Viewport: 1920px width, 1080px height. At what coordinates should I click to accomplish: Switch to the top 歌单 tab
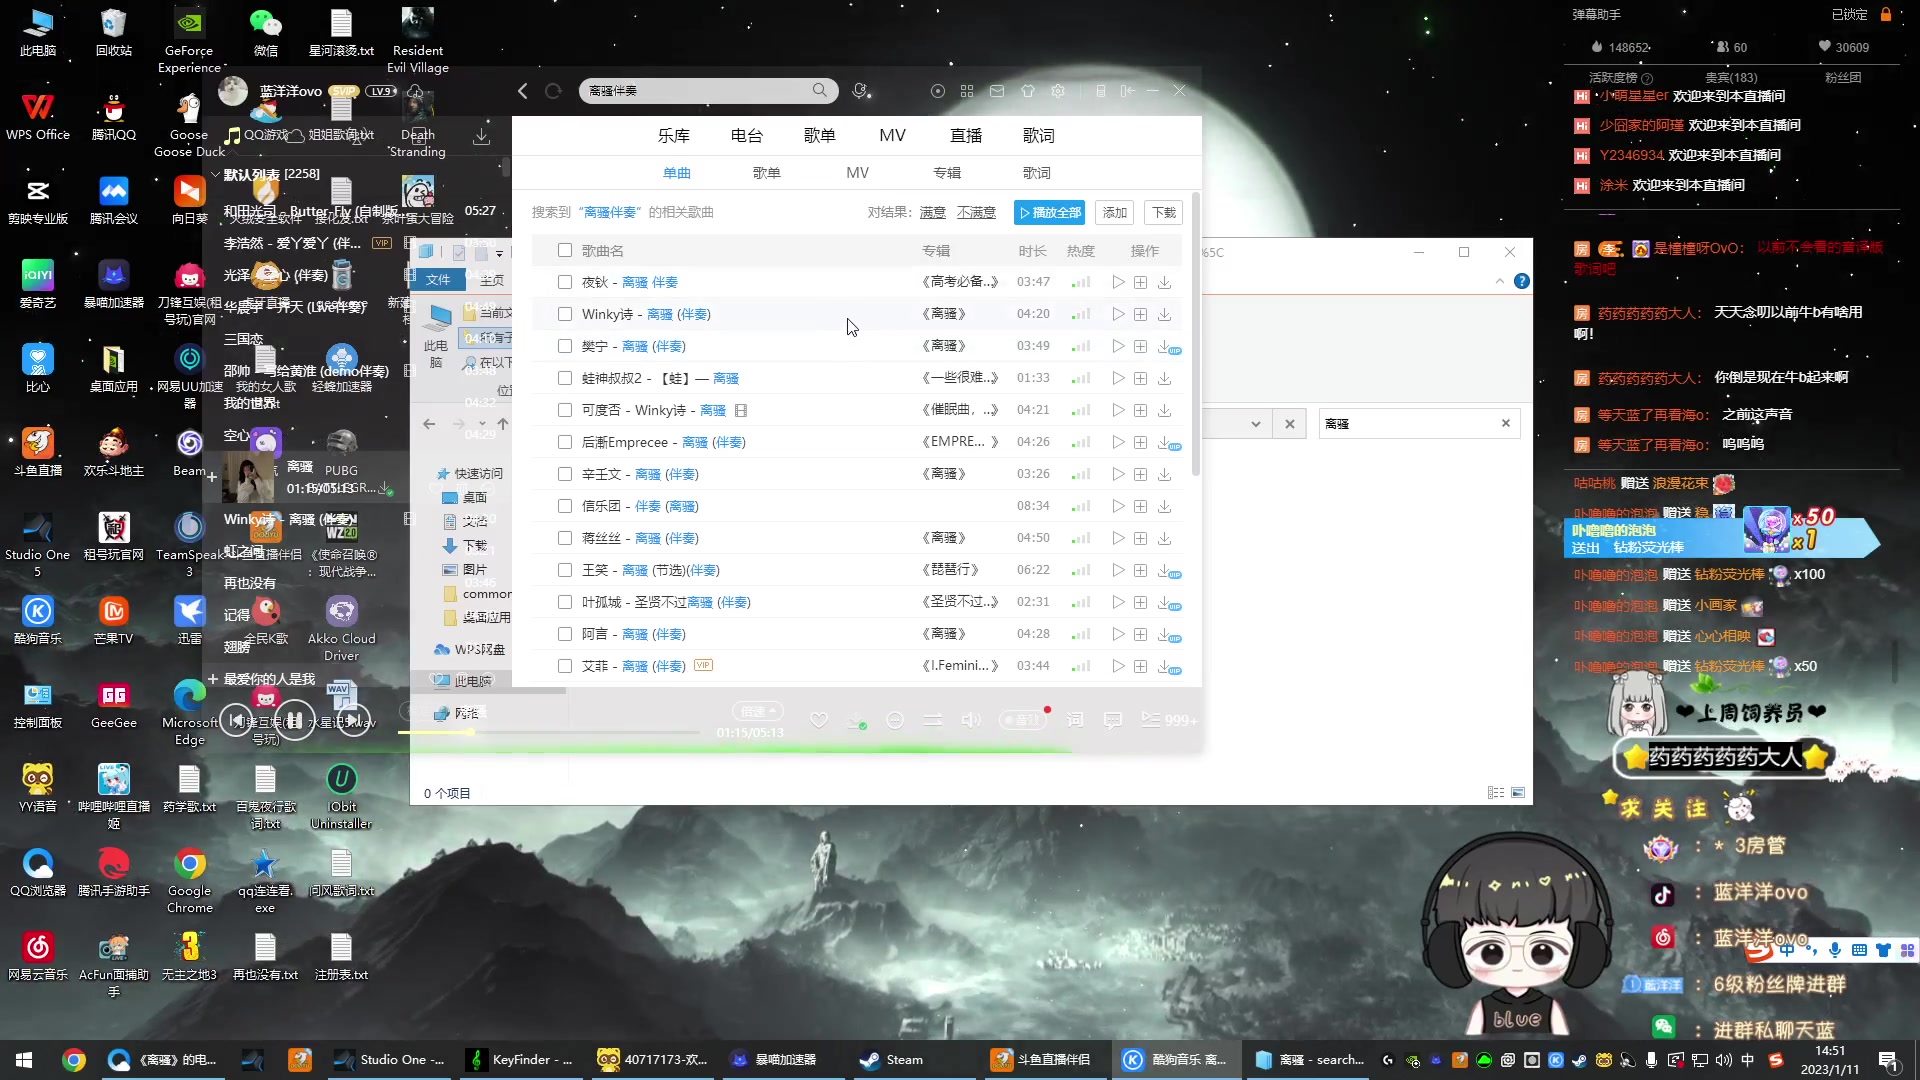point(820,136)
